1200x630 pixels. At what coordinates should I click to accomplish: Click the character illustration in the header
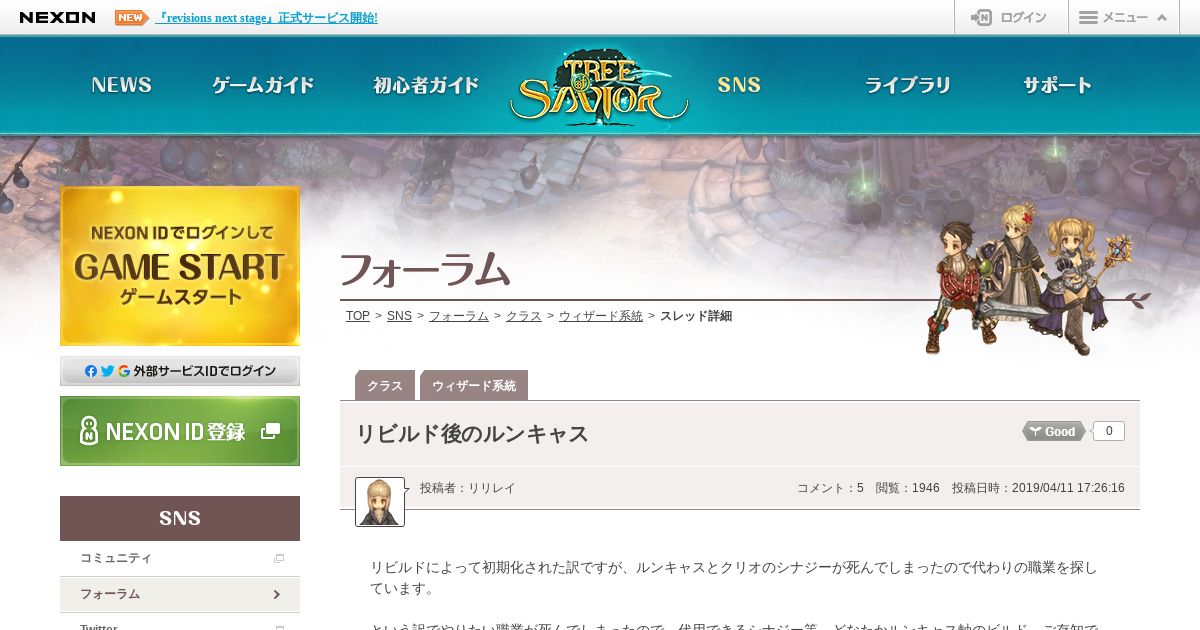(1028, 276)
